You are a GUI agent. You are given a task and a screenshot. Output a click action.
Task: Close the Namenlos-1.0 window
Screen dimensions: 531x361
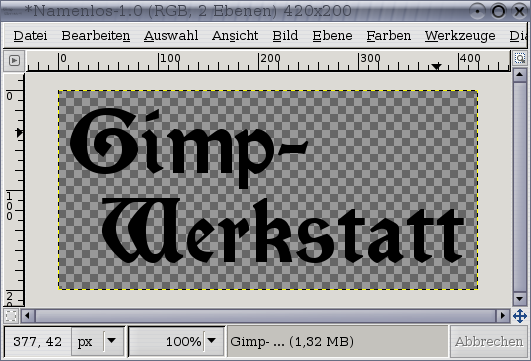click(x=519, y=11)
